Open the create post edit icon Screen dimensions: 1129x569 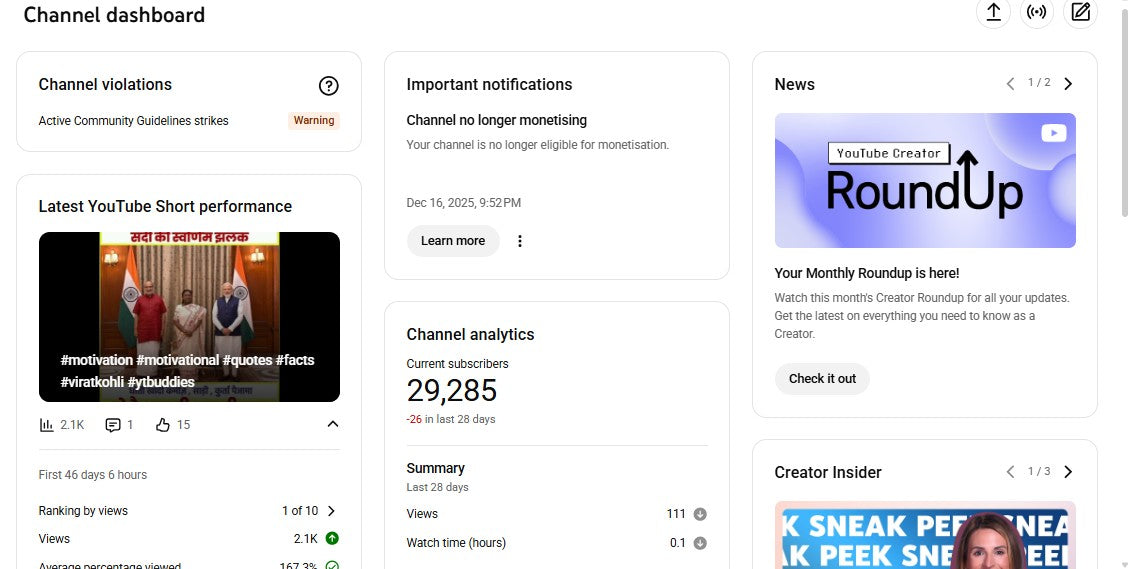point(1080,12)
